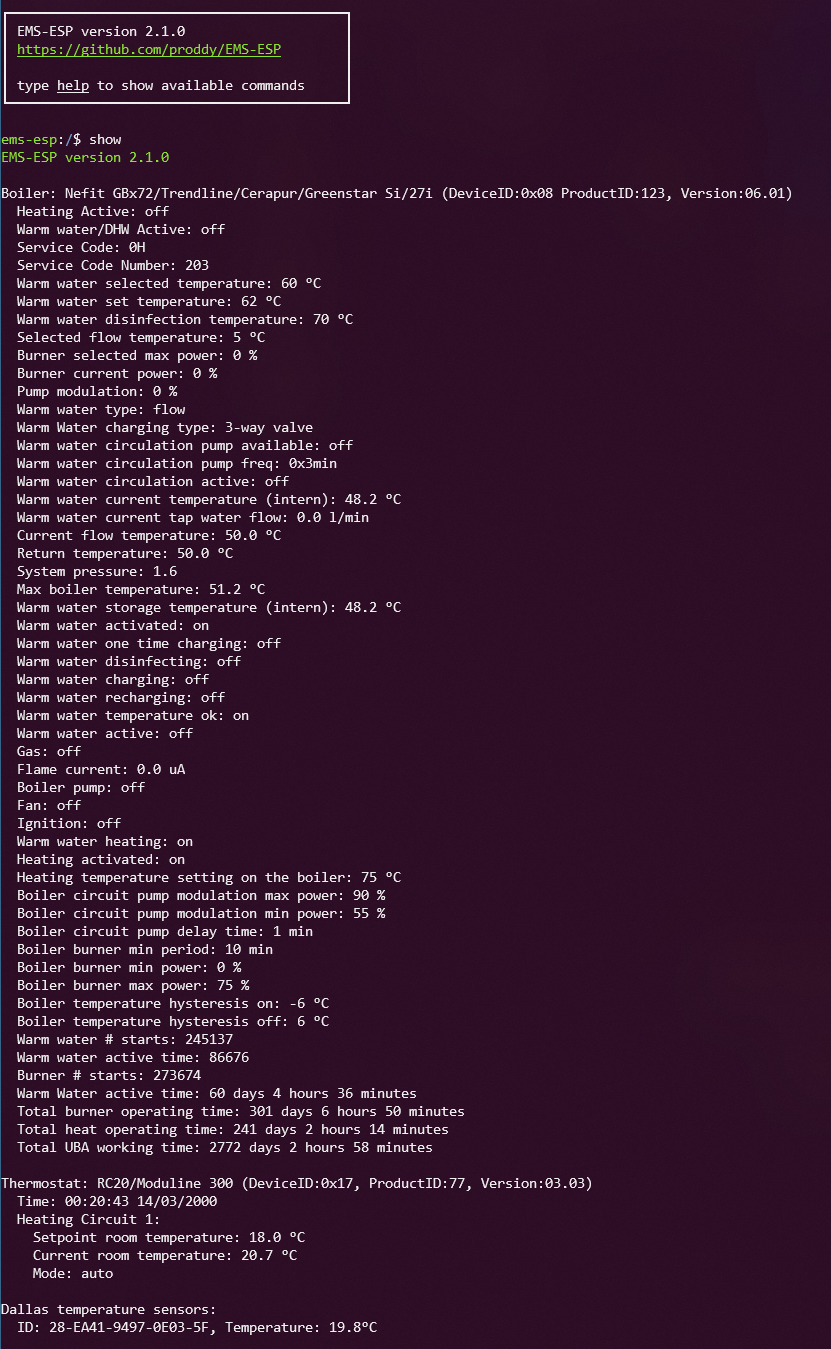Click the Flame current 0.0 uA line
The image size is (831, 1349).
[x=101, y=769]
